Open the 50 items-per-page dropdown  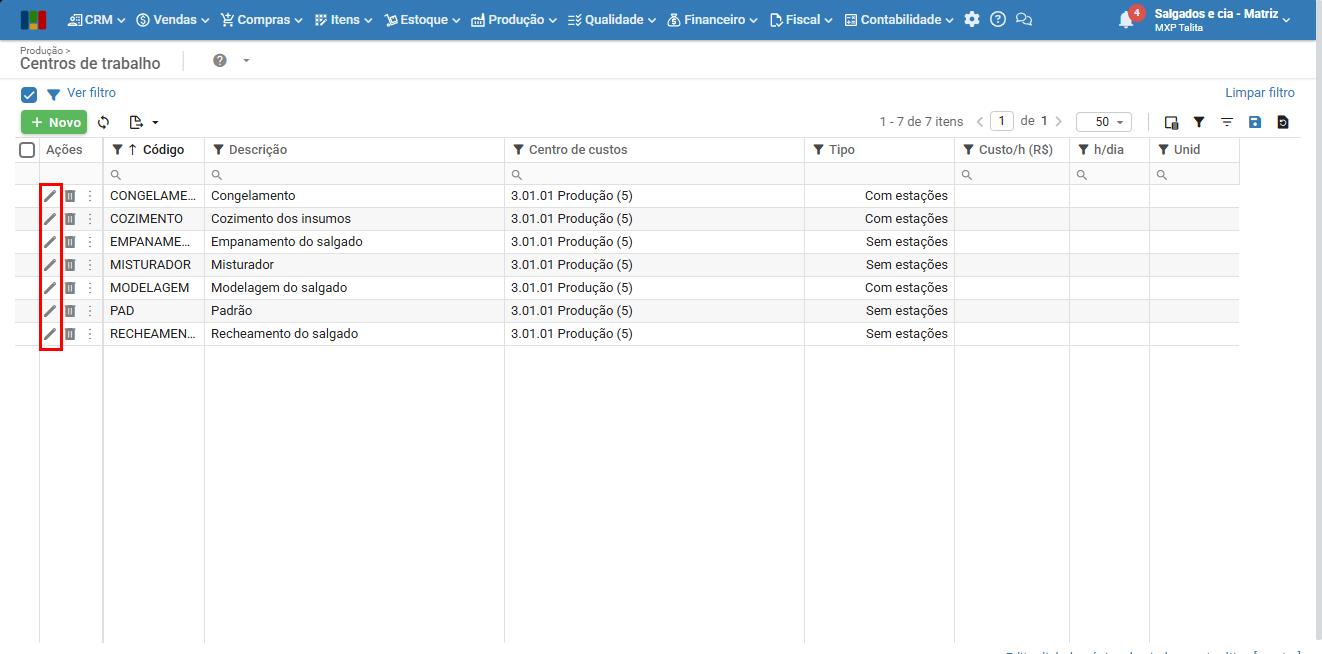pos(1103,122)
